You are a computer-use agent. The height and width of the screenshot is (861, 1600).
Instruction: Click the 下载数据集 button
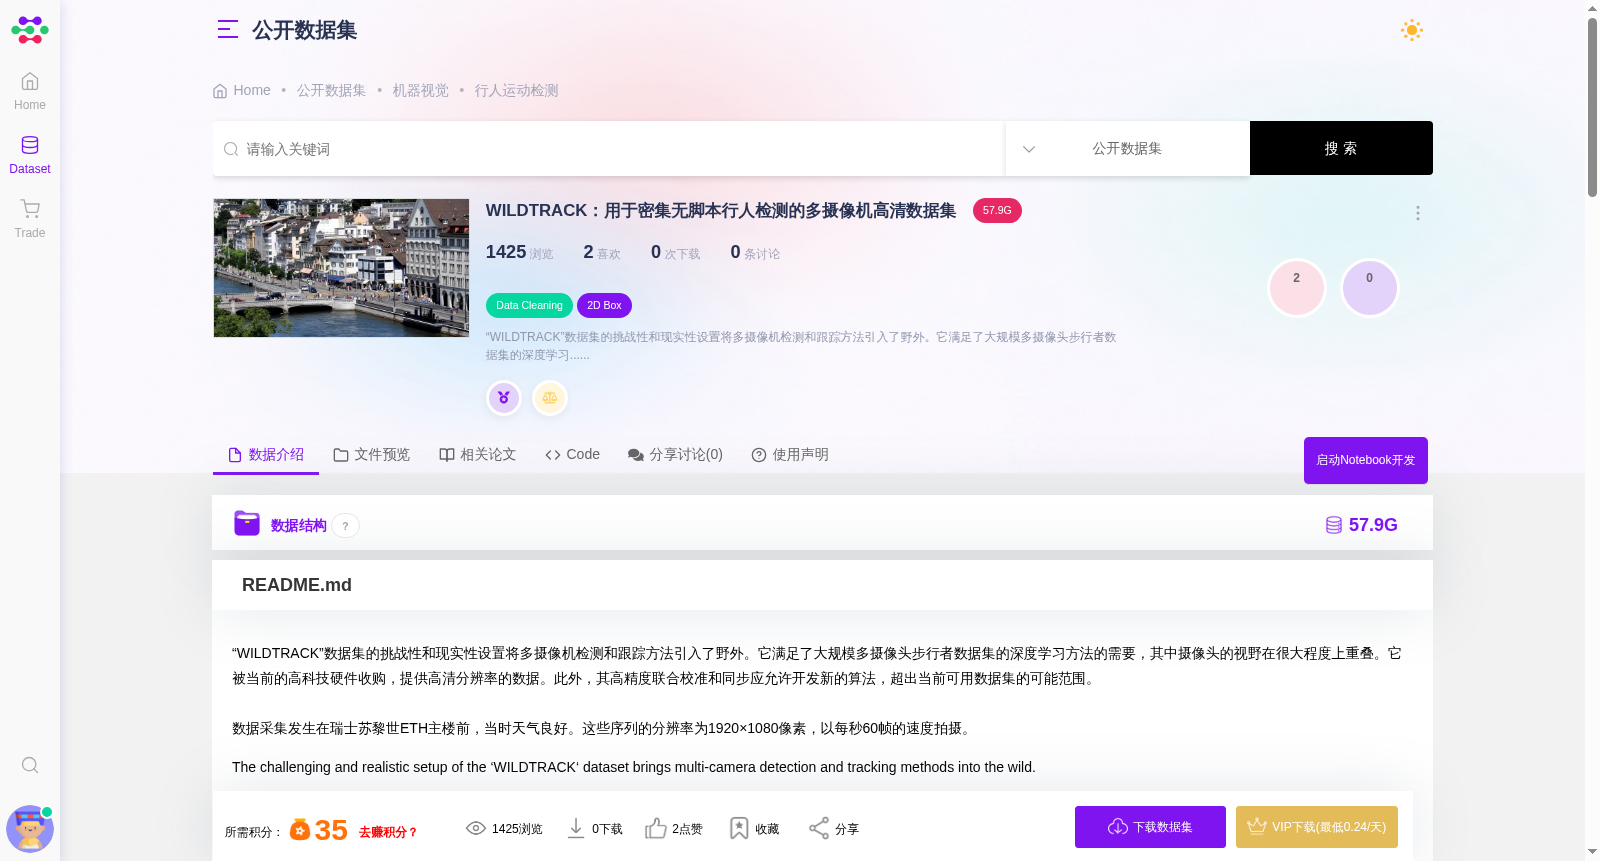(1150, 827)
